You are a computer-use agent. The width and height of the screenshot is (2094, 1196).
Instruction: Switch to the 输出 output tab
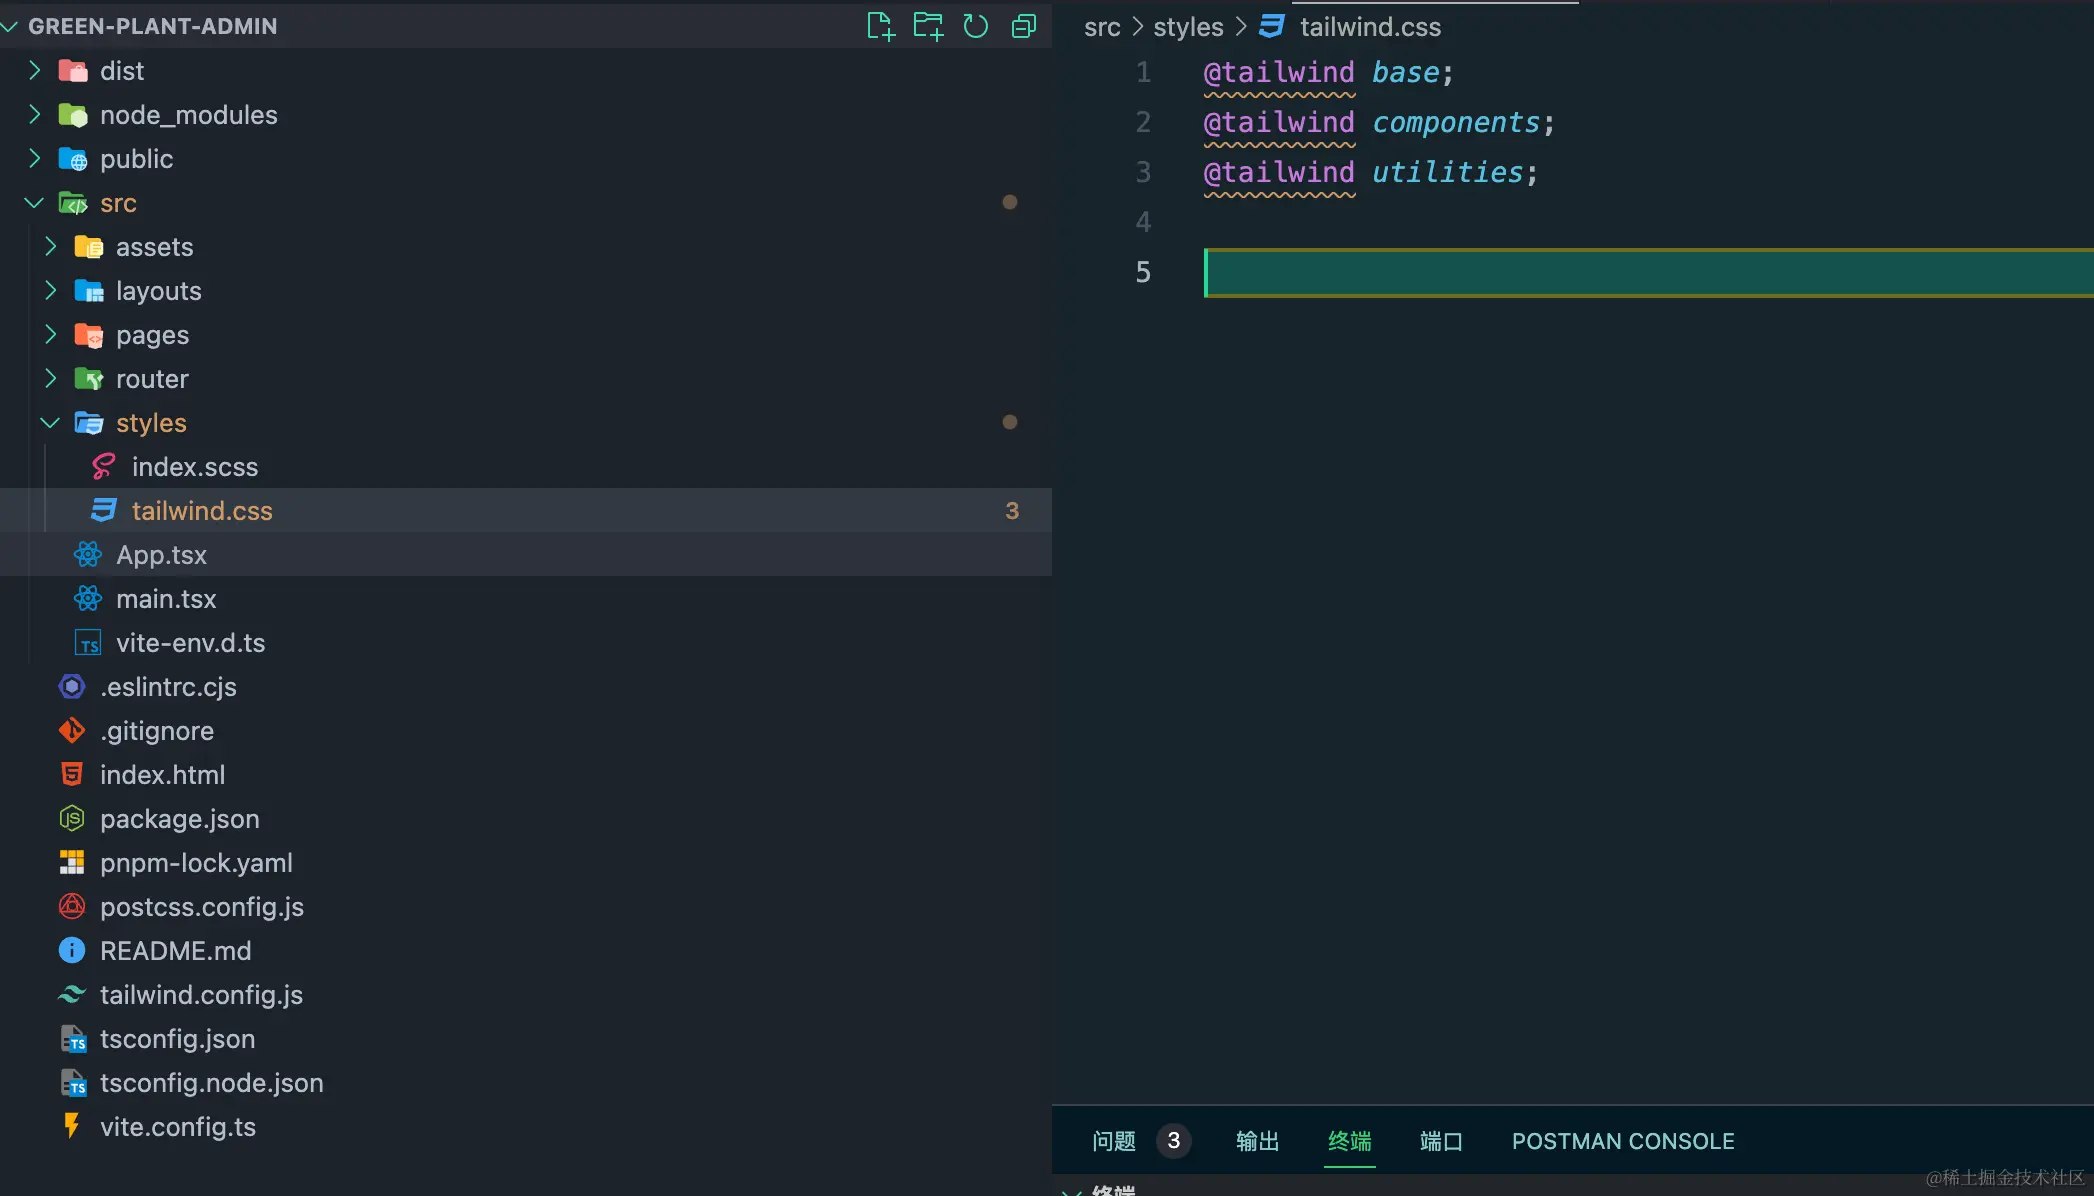point(1258,1141)
